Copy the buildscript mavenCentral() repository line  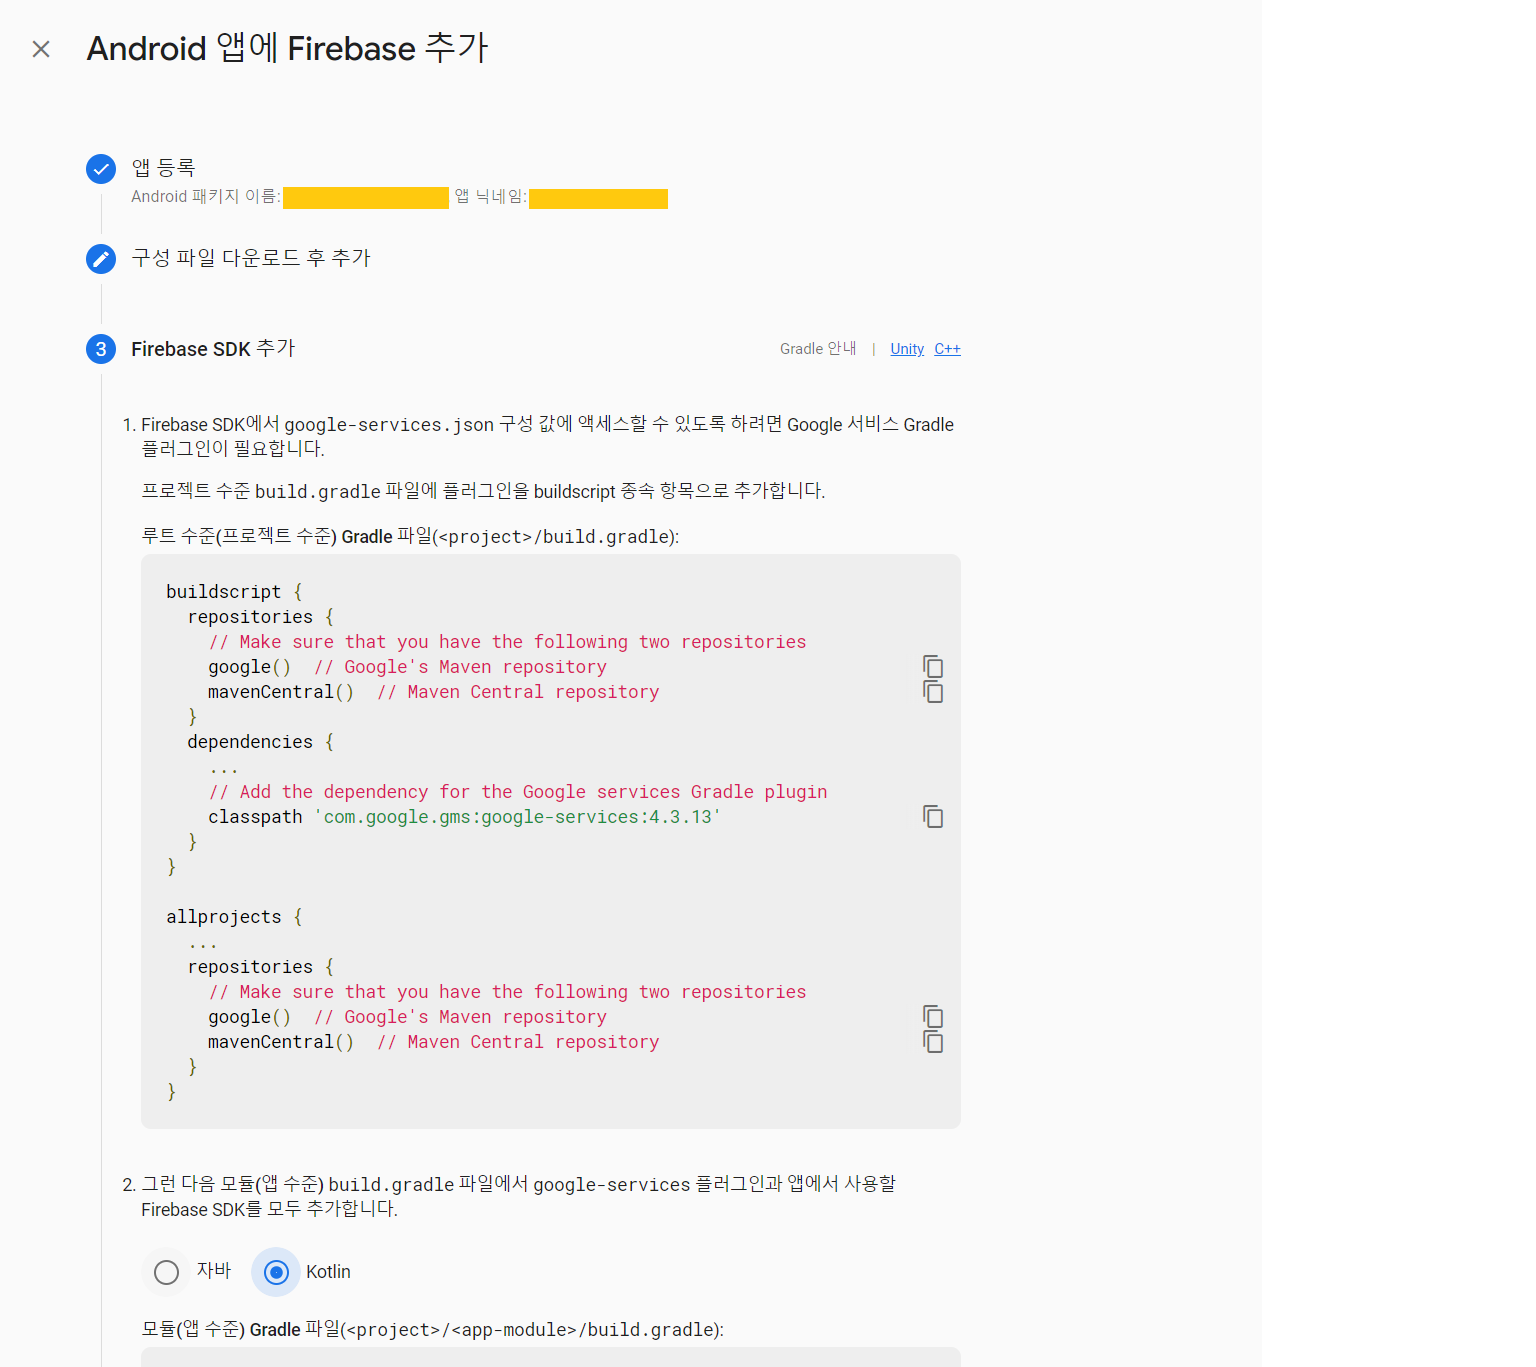pyautogui.click(x=933, y=692)
